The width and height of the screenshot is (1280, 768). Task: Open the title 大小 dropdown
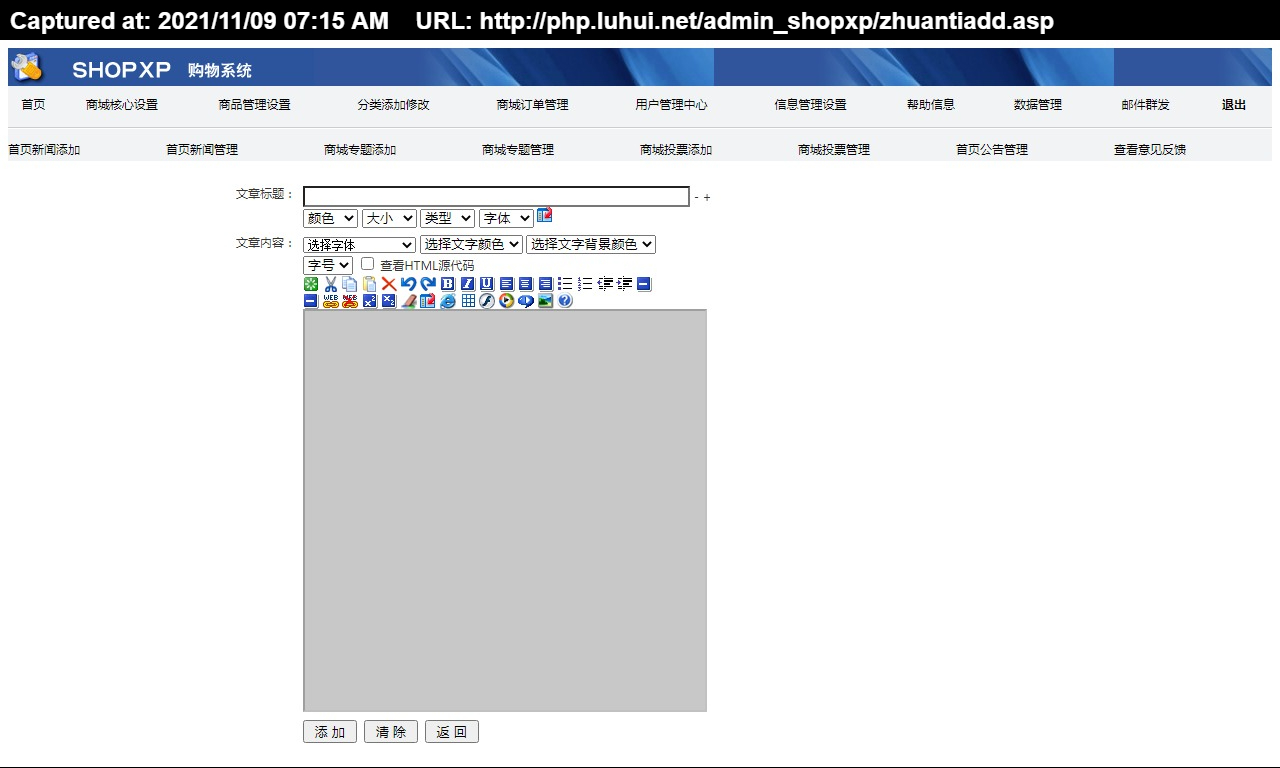[389, 218]
